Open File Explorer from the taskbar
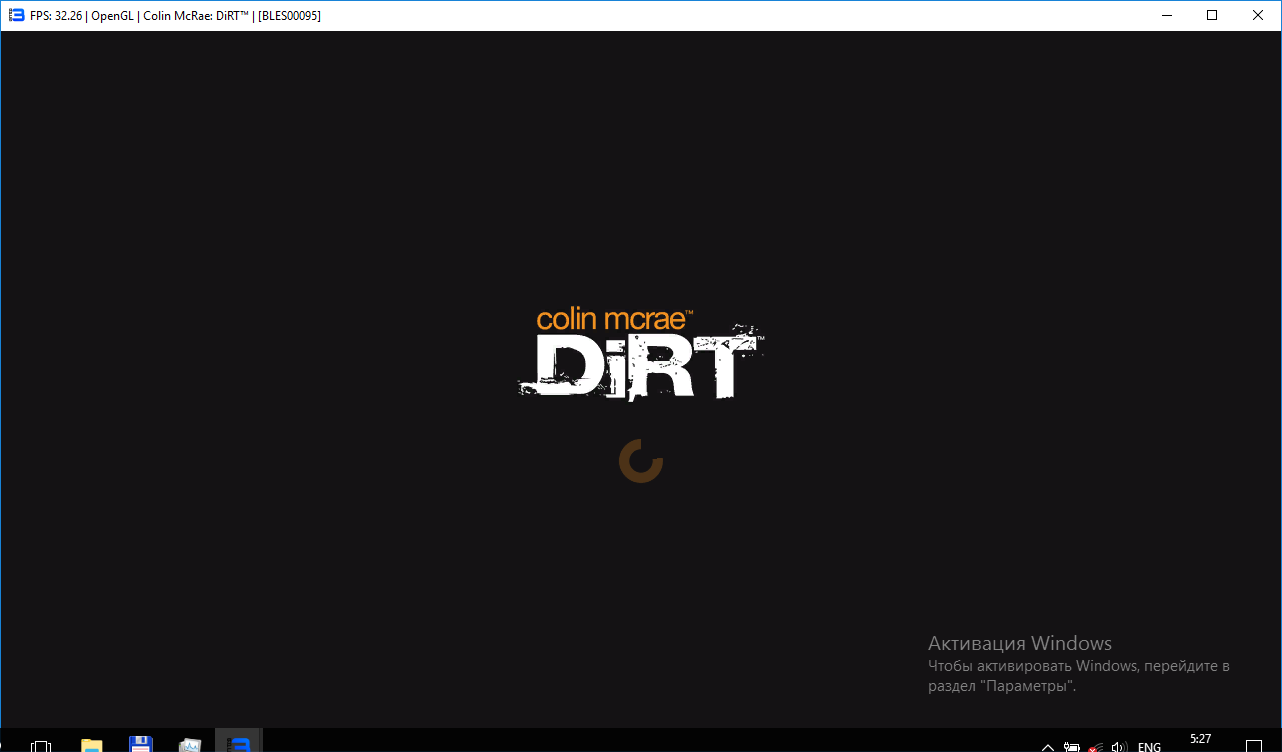1282x752 pixels. pyautogui.click(x=91, y=745)
